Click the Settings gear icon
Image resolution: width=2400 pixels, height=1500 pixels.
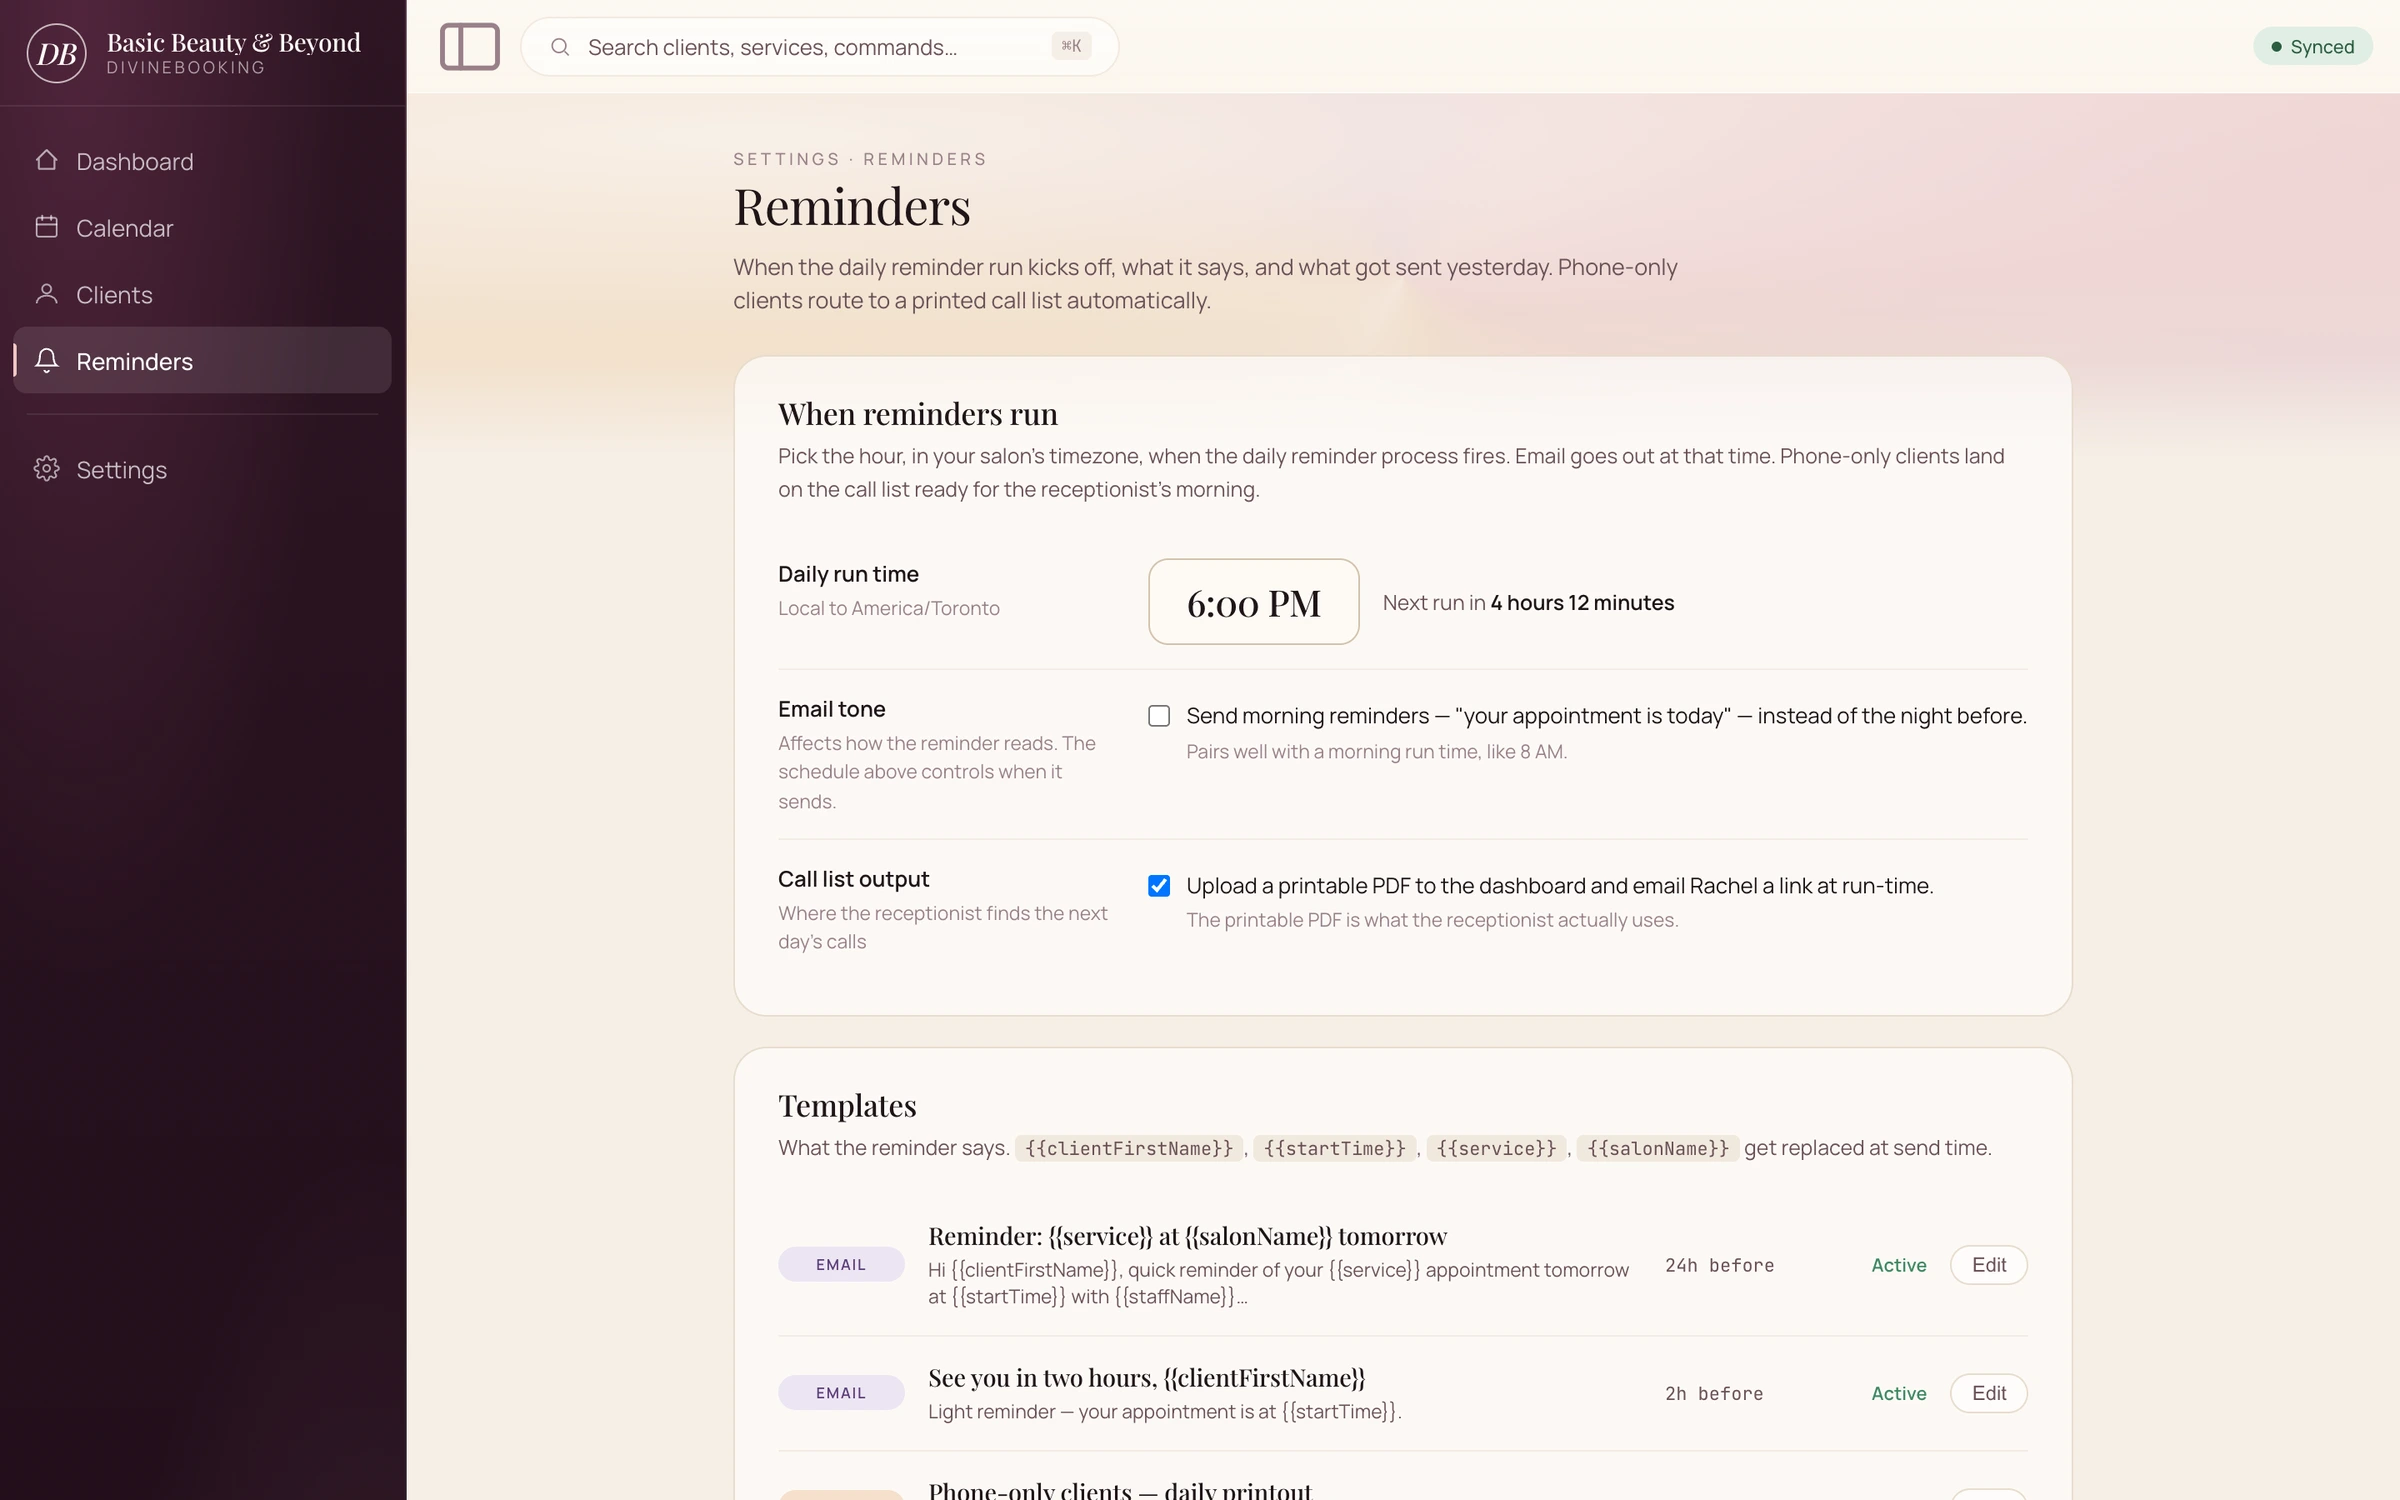click(x=46, y=469)
